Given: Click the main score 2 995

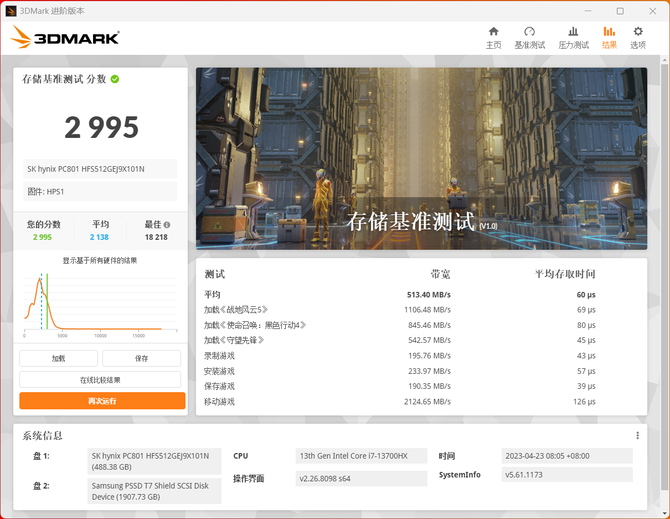Looking at the screenshot, I should [102, 127].
